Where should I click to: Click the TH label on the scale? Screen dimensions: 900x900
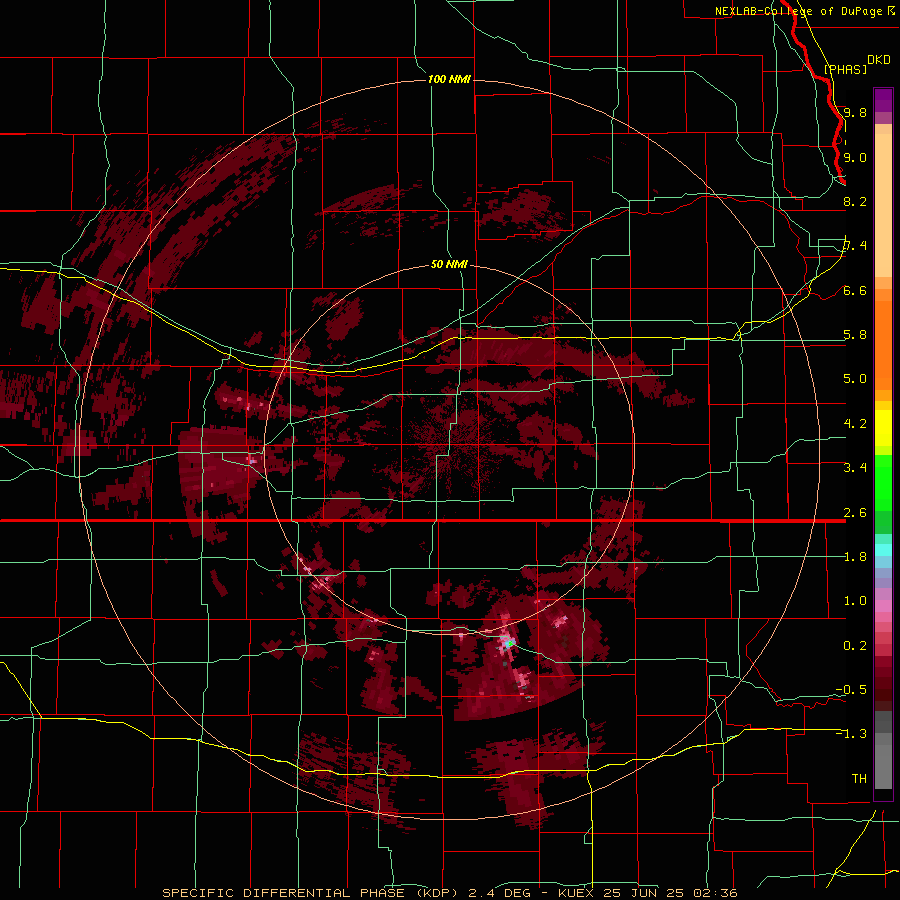tap(859, 779)
